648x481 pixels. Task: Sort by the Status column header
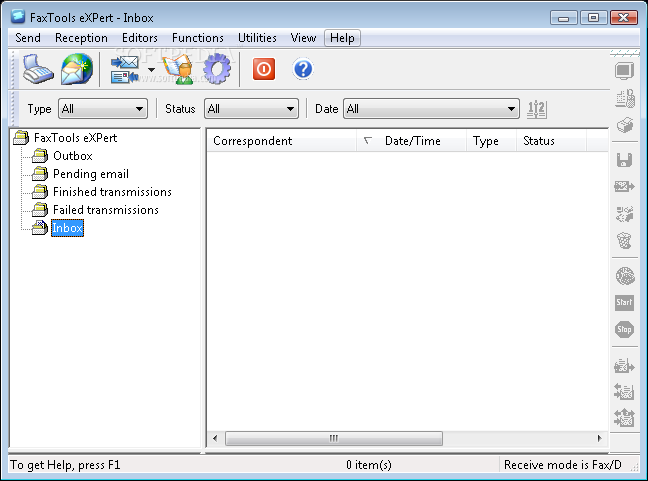(551, 141)
